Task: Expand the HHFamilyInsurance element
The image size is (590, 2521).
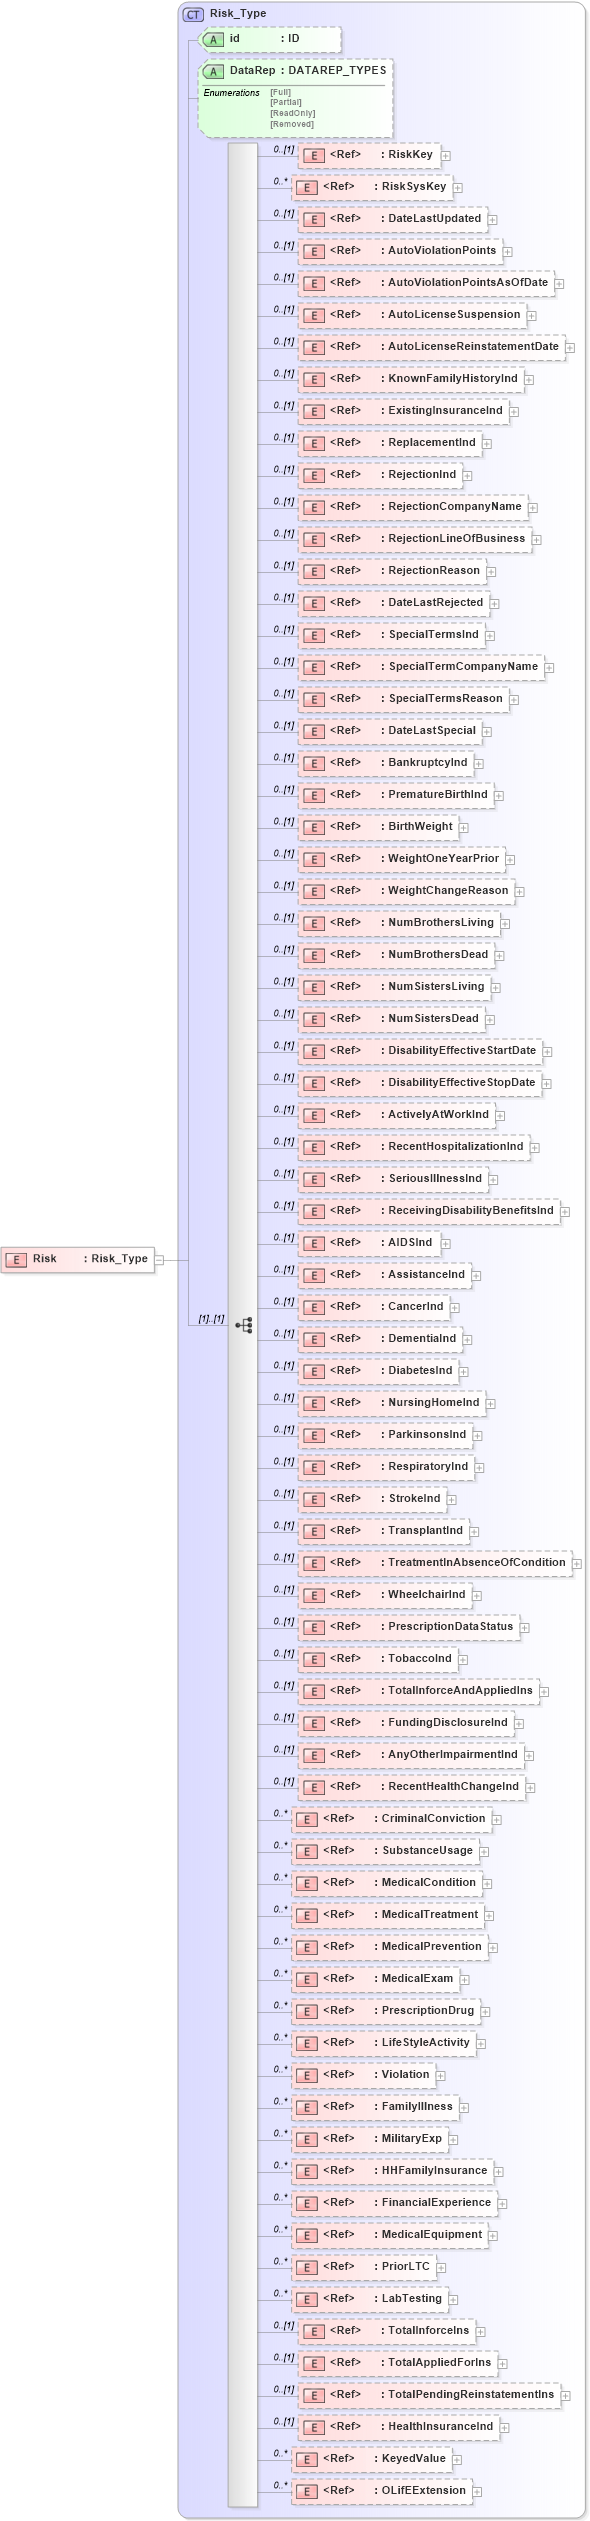Action: pyautogui.click(x=498, y=2172)
